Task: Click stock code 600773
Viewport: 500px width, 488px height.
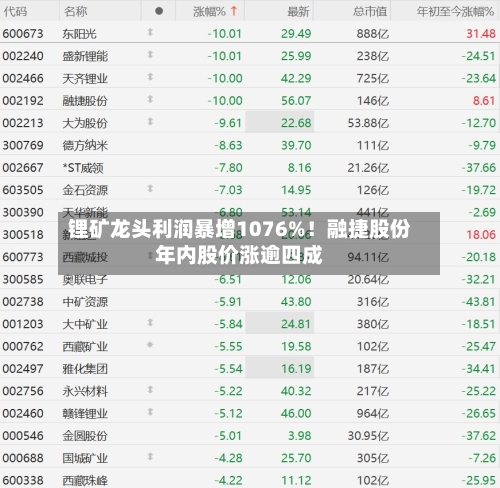Action: 23,257
